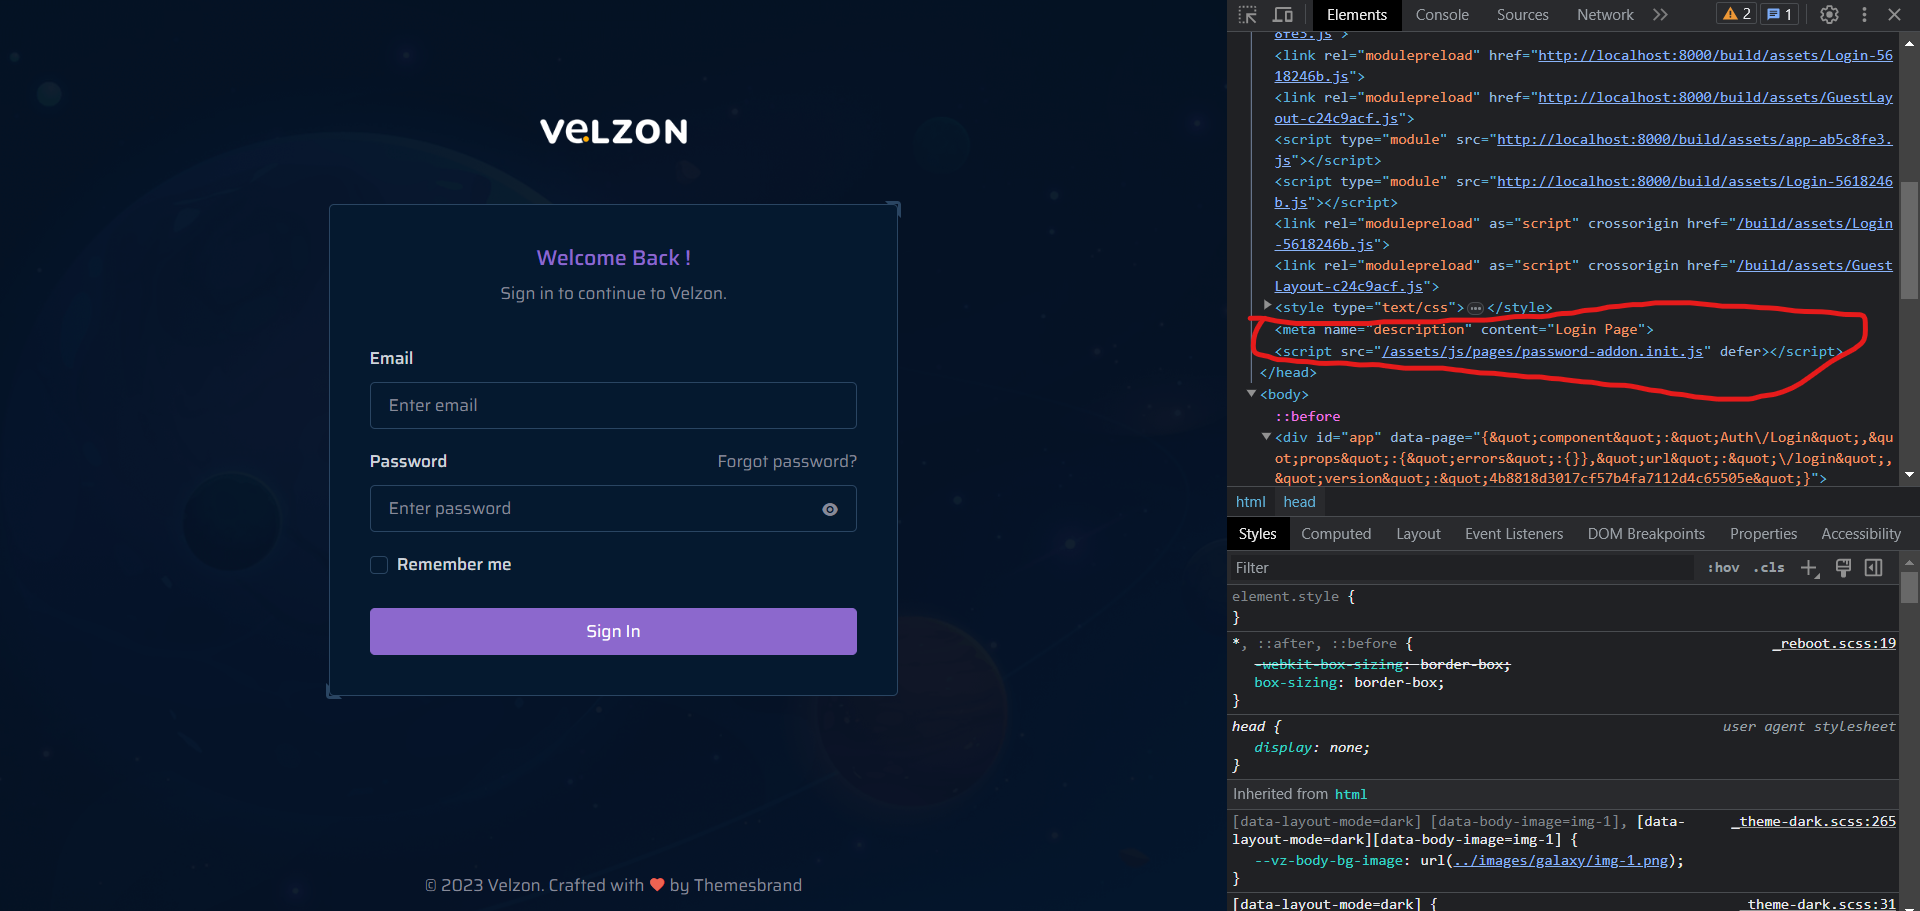Expand the collapsed style content ellipsis

[1475, 308]
